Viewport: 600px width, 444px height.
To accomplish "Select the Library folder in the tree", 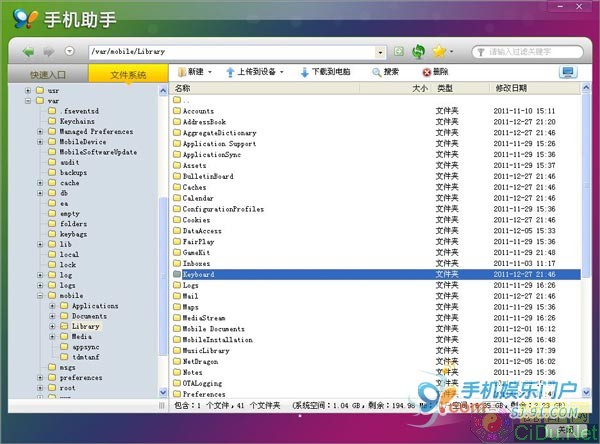I will coord(86,327).
